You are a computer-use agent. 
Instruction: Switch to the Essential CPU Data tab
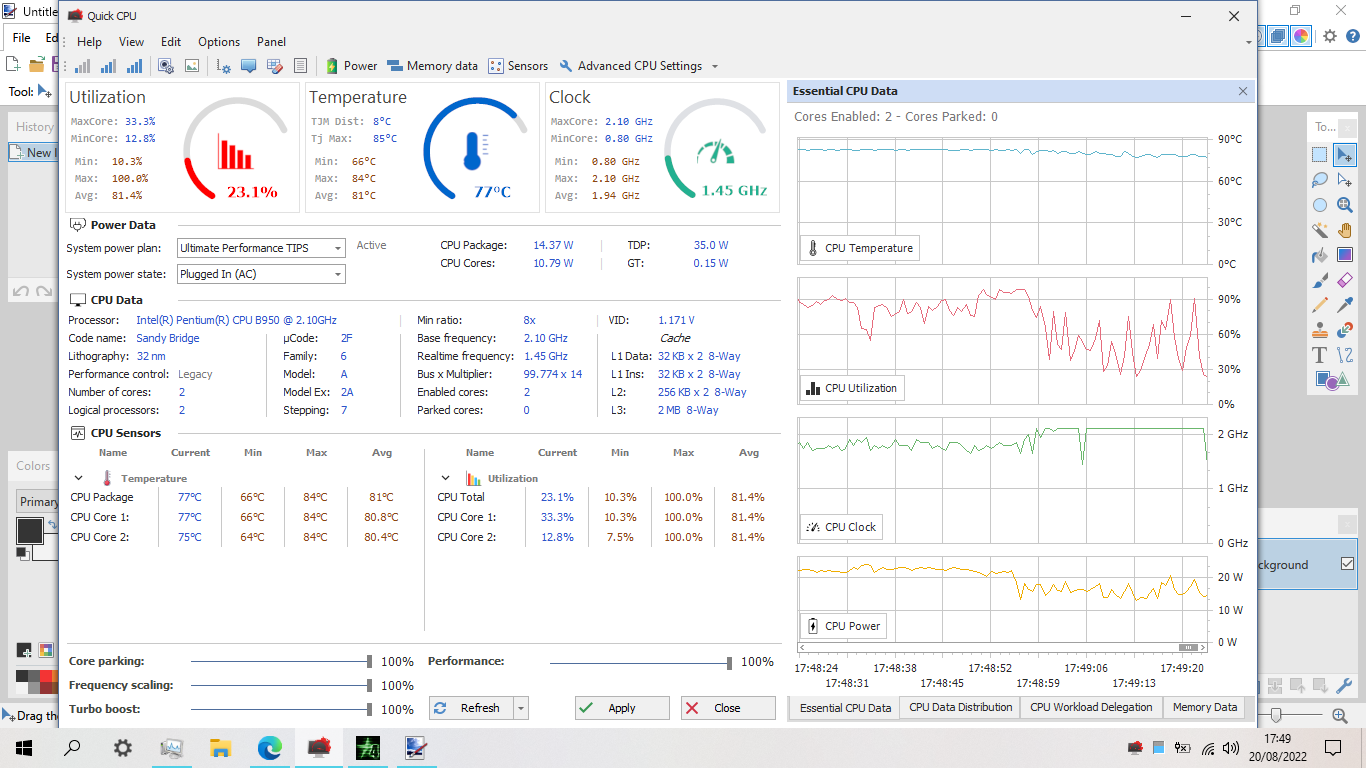(x=845, y=708)
